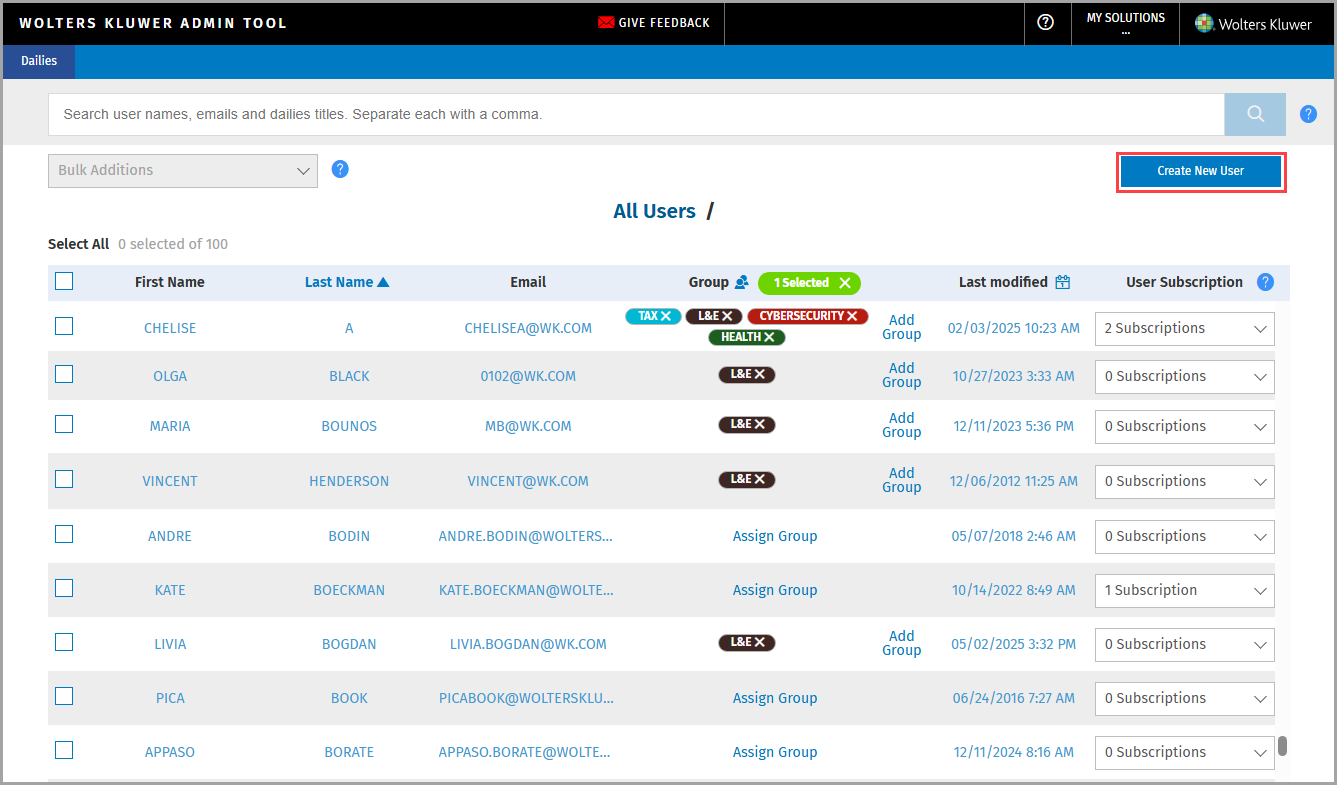Select Vincent Henderson's checkbox
The height and width of the screenshot is (785, 1337).
pyautogui.click(x=64, y=479)
